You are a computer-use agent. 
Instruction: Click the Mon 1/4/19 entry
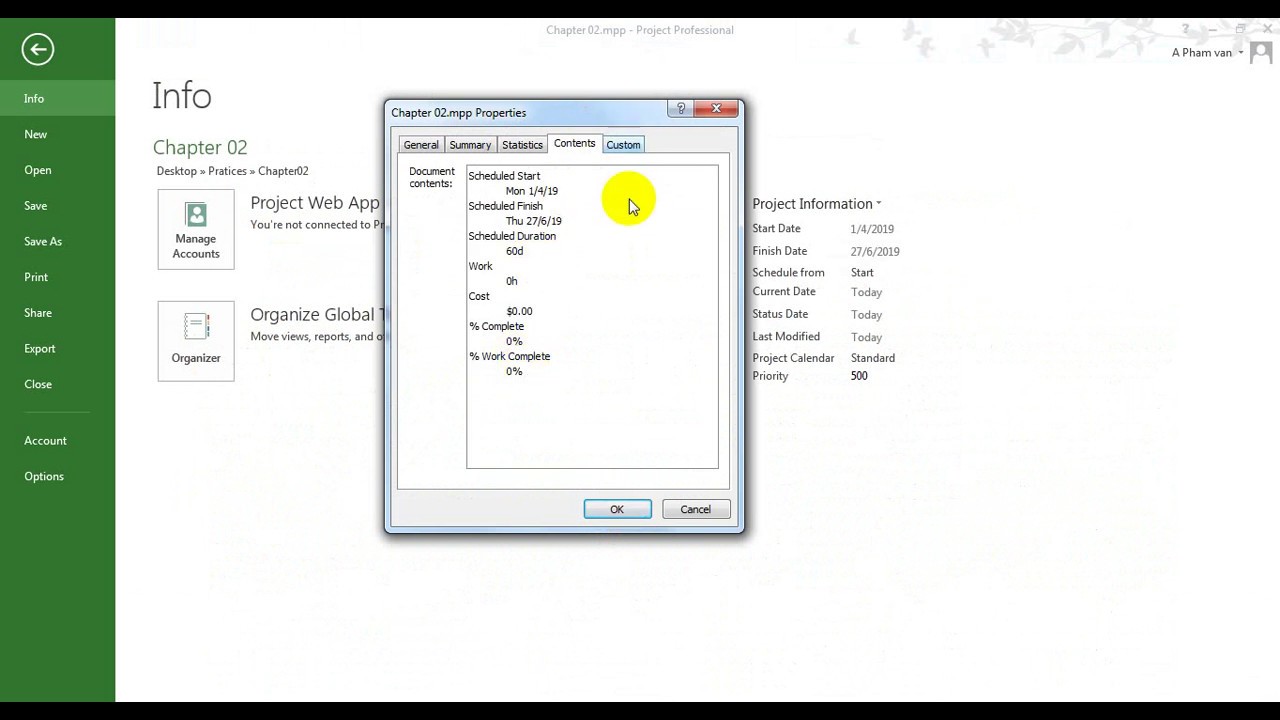coord(532,191)
